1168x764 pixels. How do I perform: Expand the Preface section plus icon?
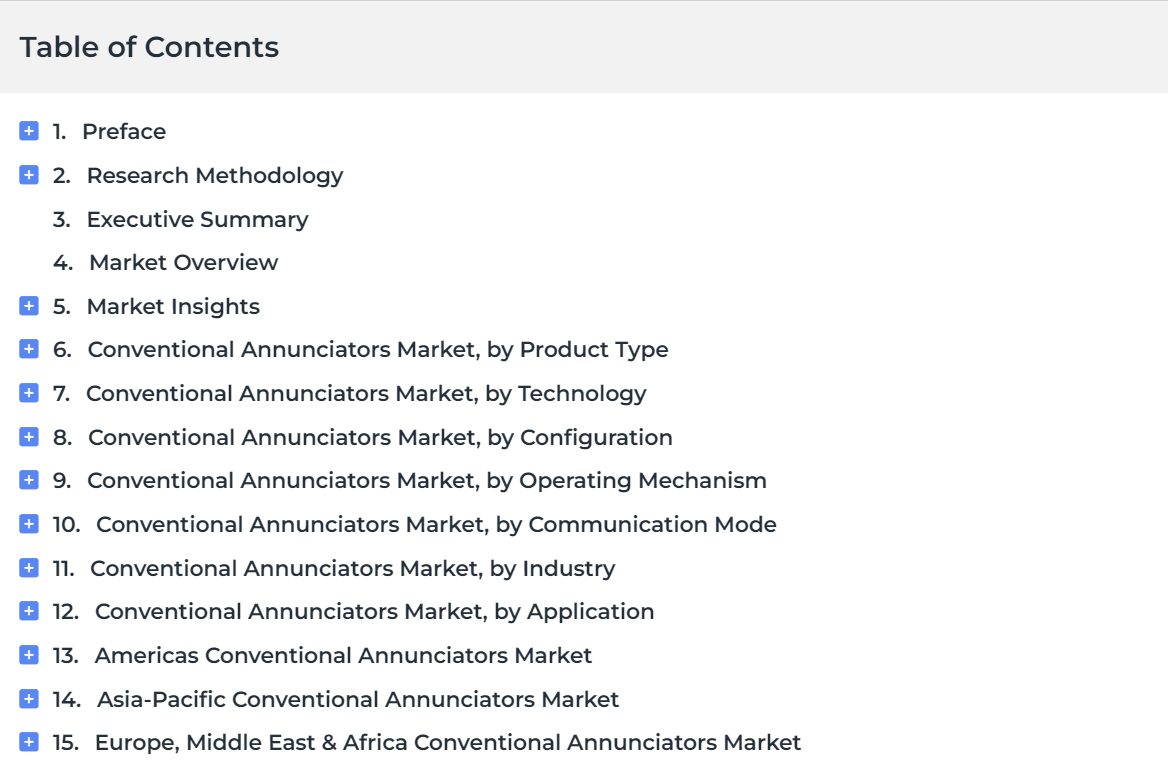pyautogui.click(x=29, y=131)
